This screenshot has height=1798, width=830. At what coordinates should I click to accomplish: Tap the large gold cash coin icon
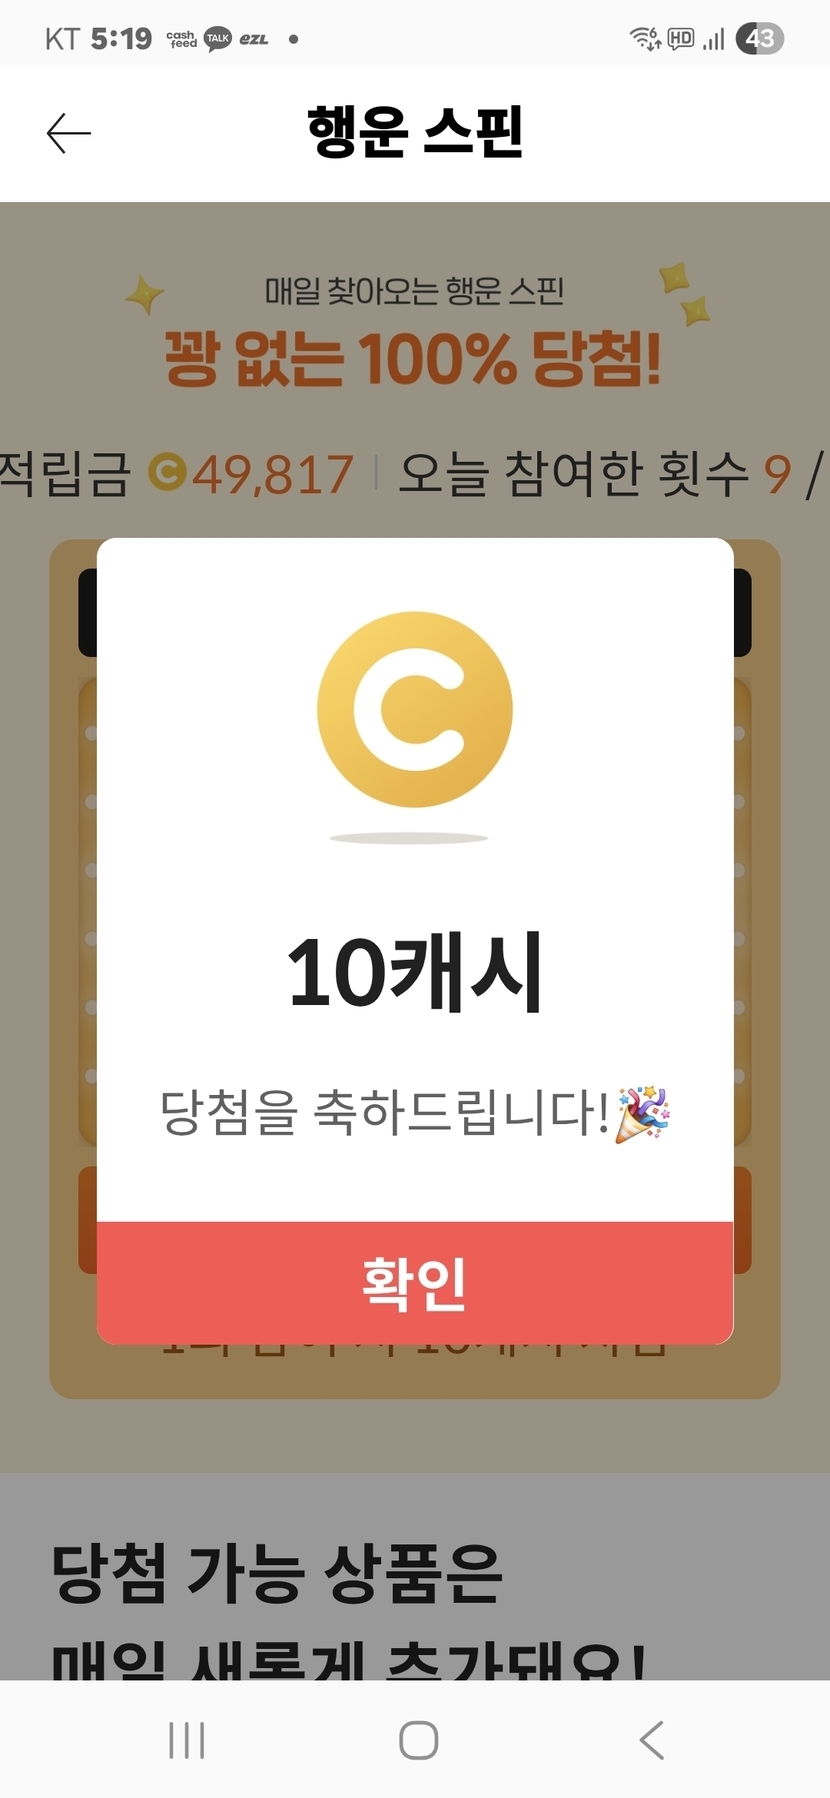click(x=415, y=710)
